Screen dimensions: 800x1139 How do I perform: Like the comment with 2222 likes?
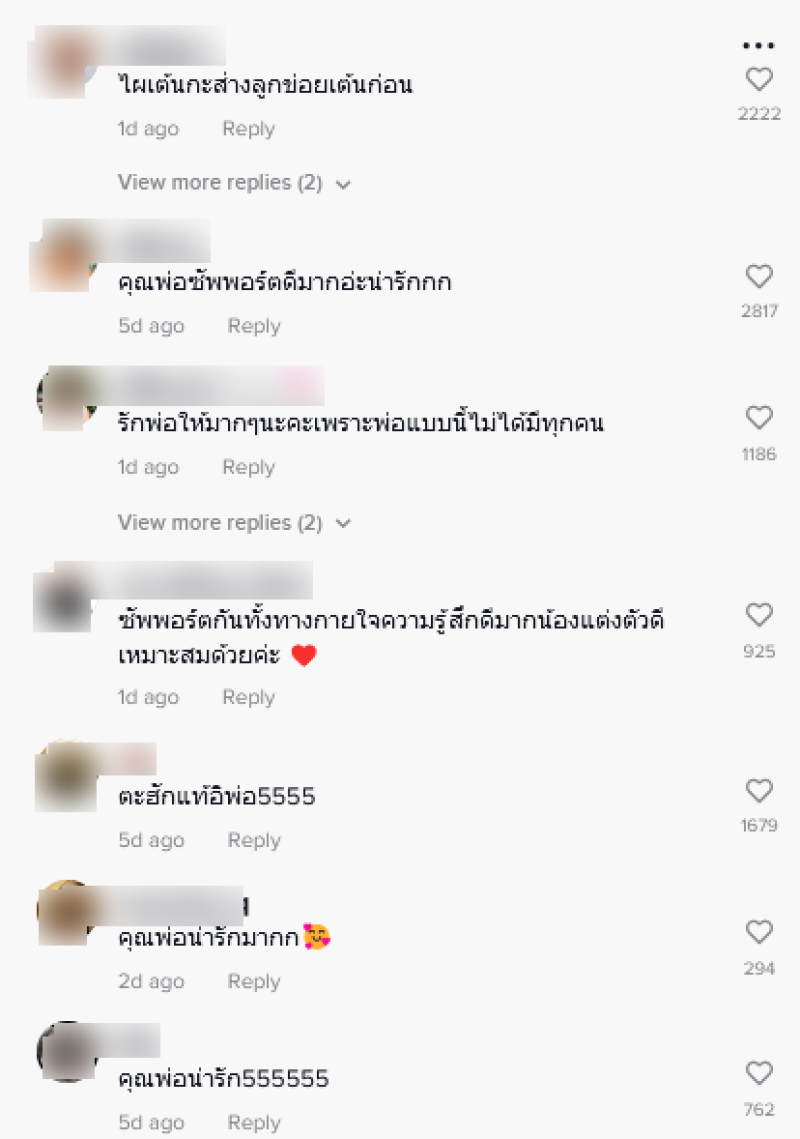(759, 78)
